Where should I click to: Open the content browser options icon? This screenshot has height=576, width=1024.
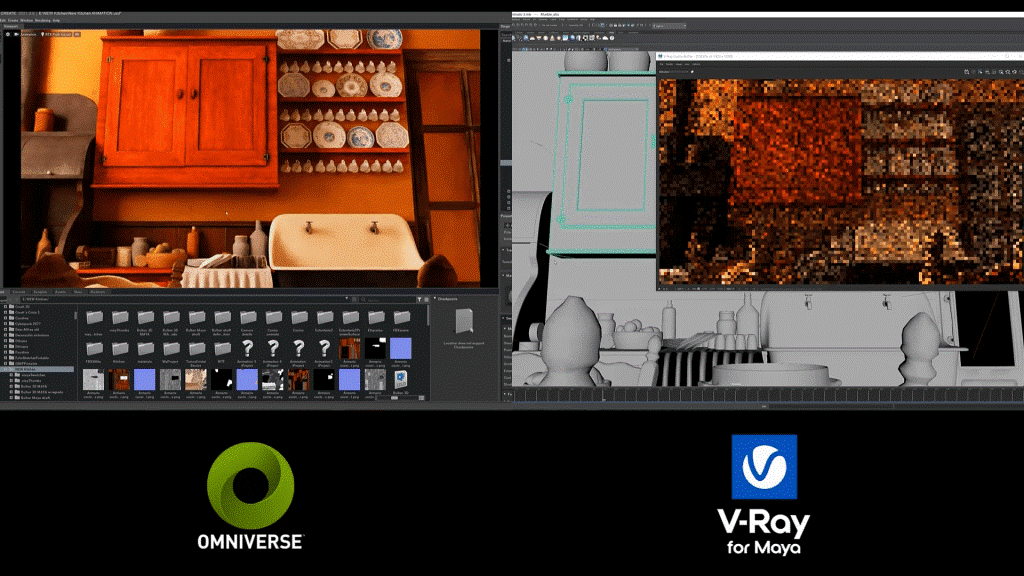[x=426, y=299]
